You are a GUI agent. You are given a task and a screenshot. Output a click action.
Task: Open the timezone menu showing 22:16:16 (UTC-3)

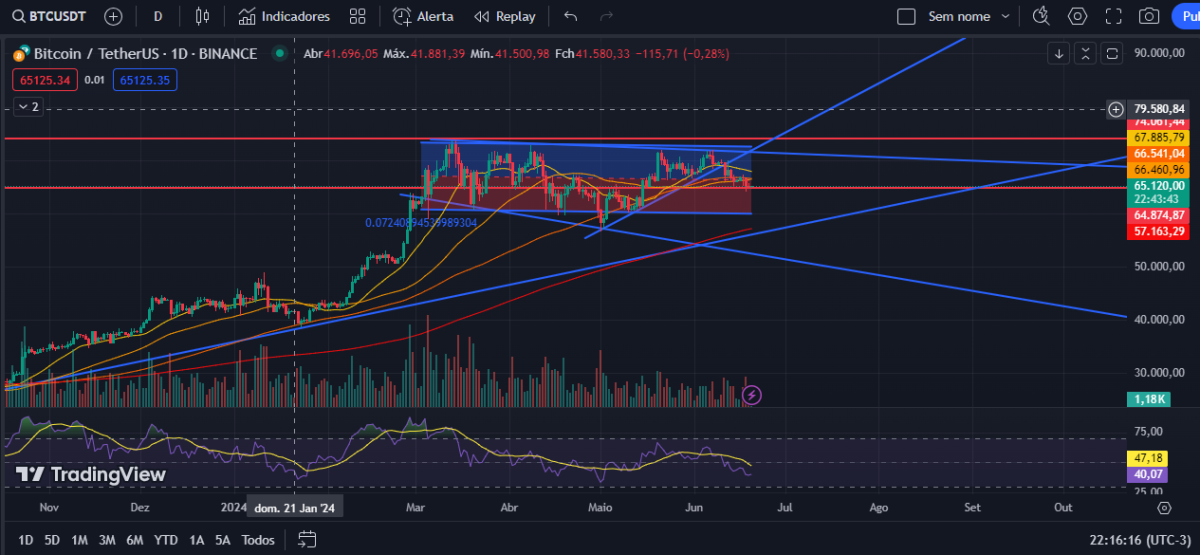click(1140, 540)
